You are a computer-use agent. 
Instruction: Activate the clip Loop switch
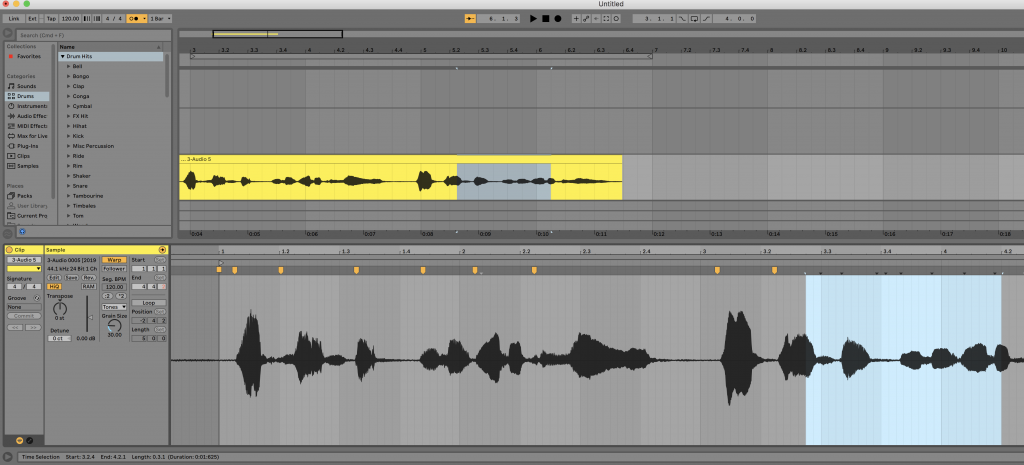(149, 303)
